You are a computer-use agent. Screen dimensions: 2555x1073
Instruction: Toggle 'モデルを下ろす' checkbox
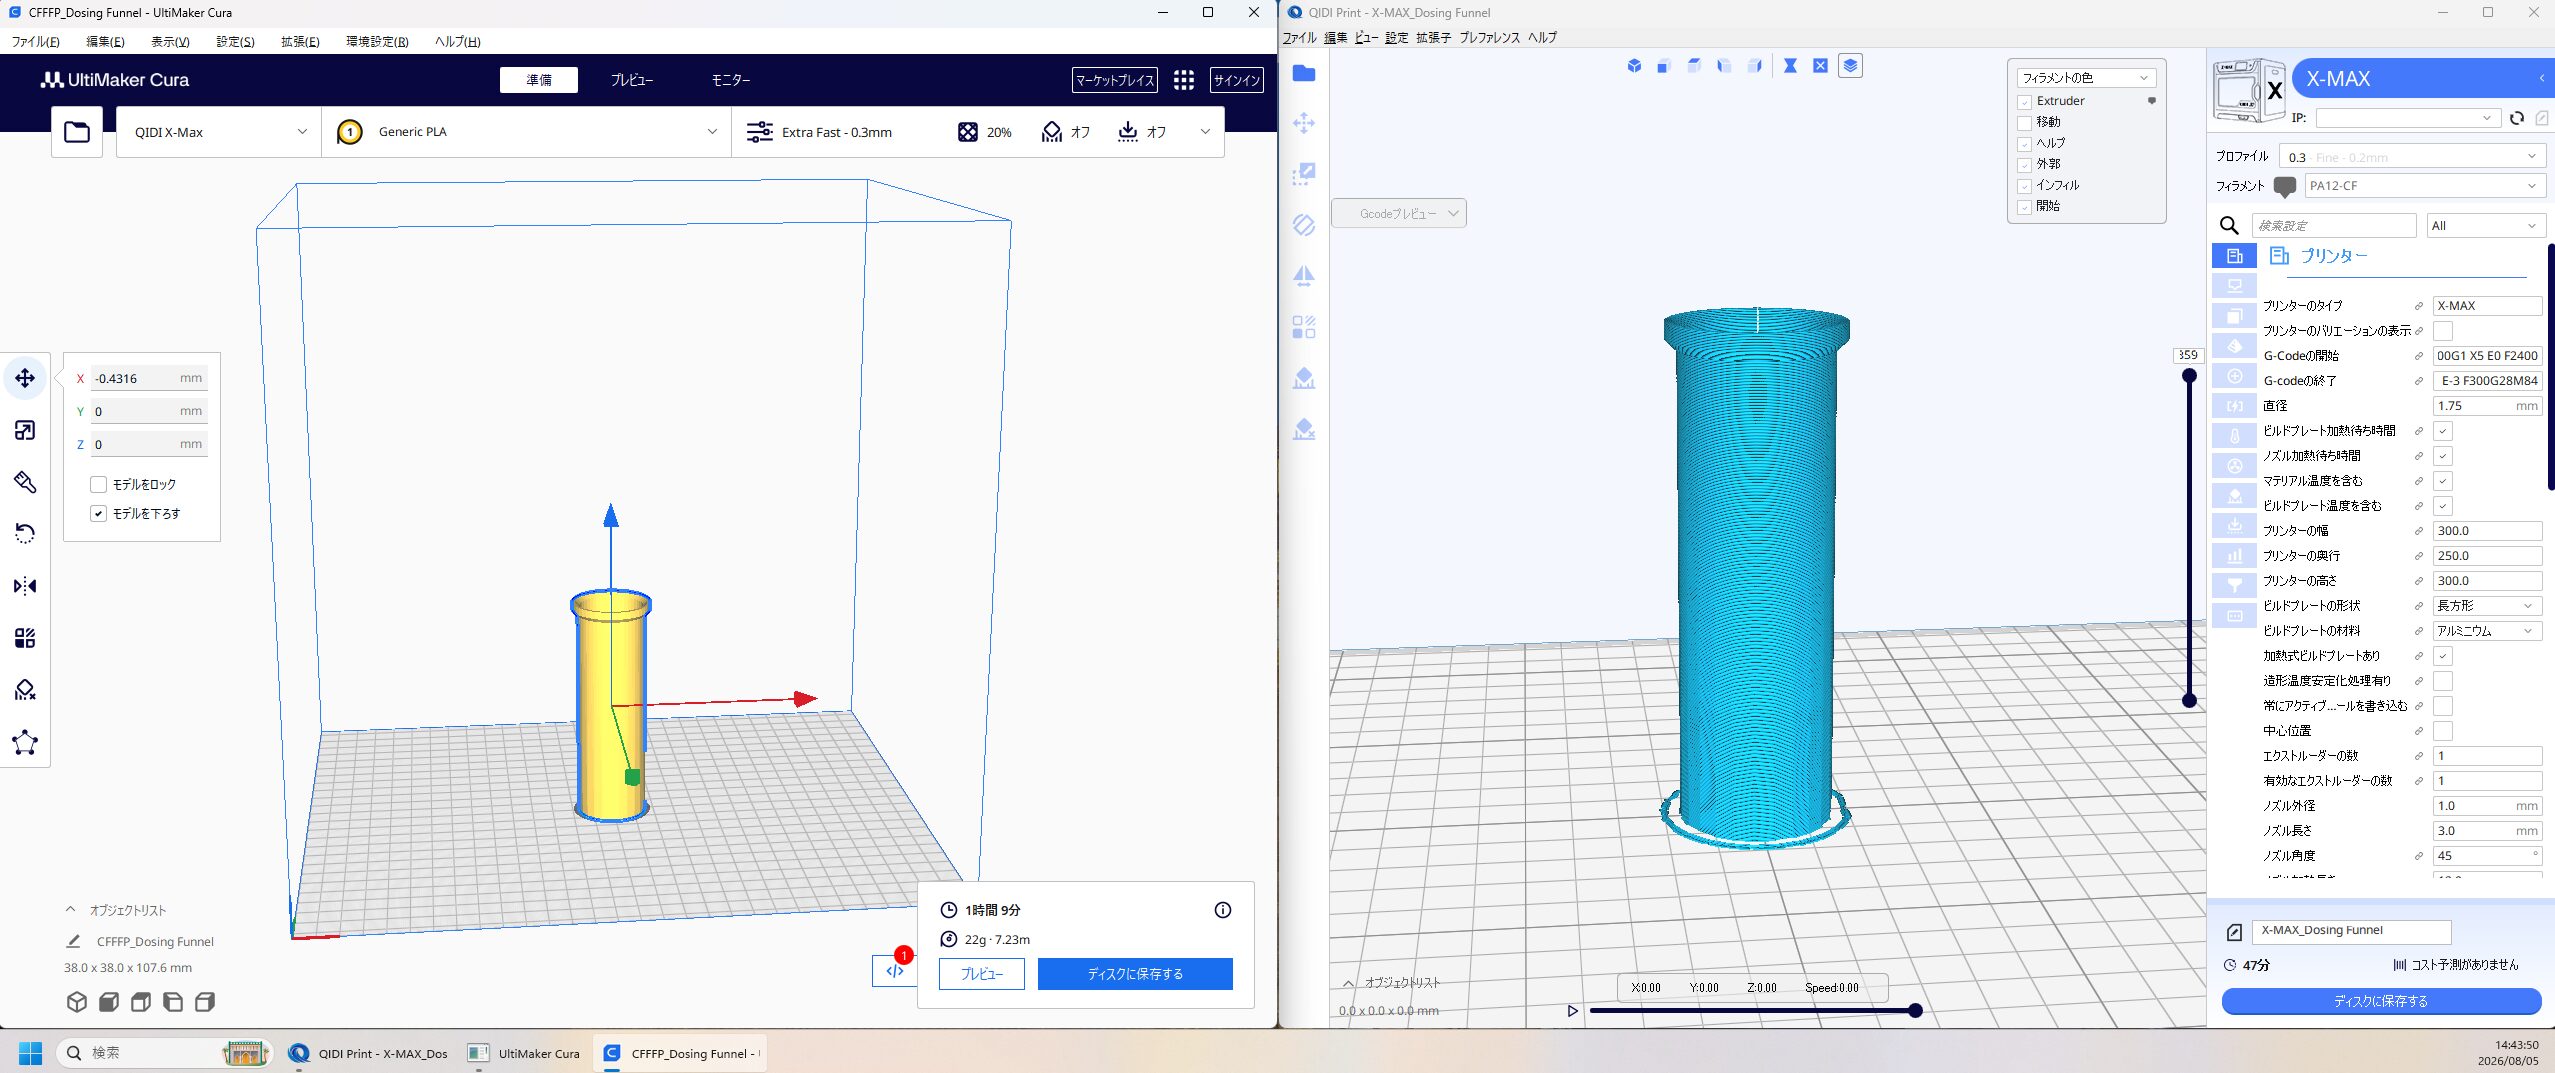point(98,513)
